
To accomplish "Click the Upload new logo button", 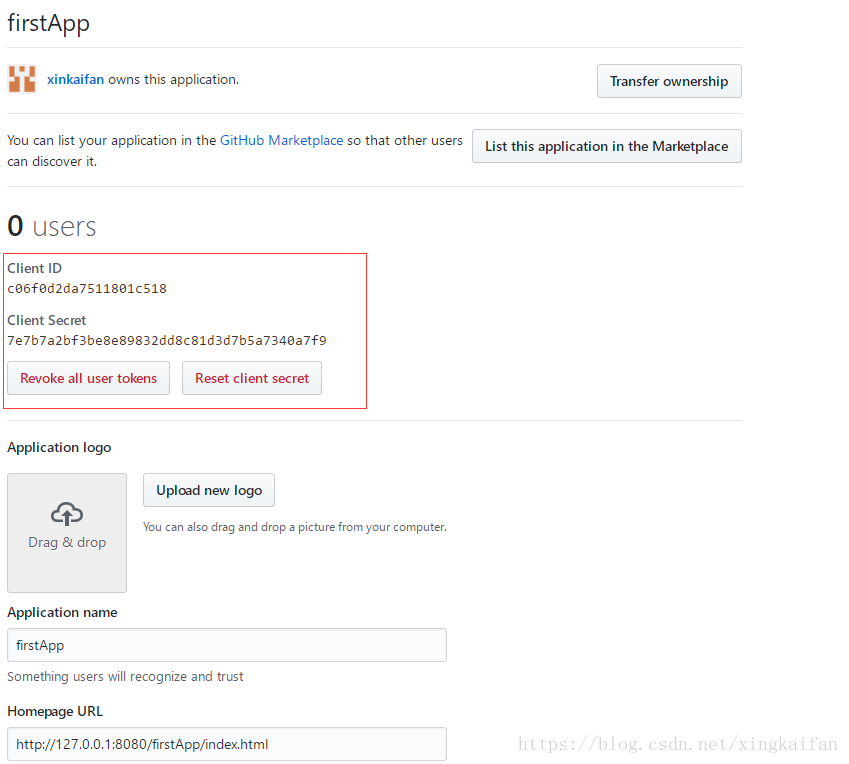I will pyautogui.click(x=209, y=490).
